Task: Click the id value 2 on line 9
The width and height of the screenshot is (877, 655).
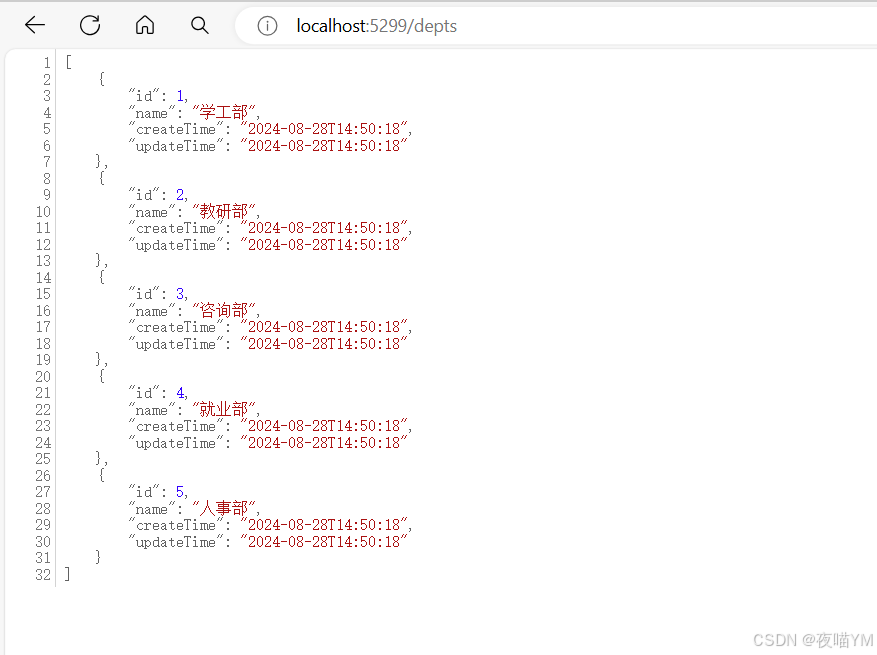Action: click(180, 195)
